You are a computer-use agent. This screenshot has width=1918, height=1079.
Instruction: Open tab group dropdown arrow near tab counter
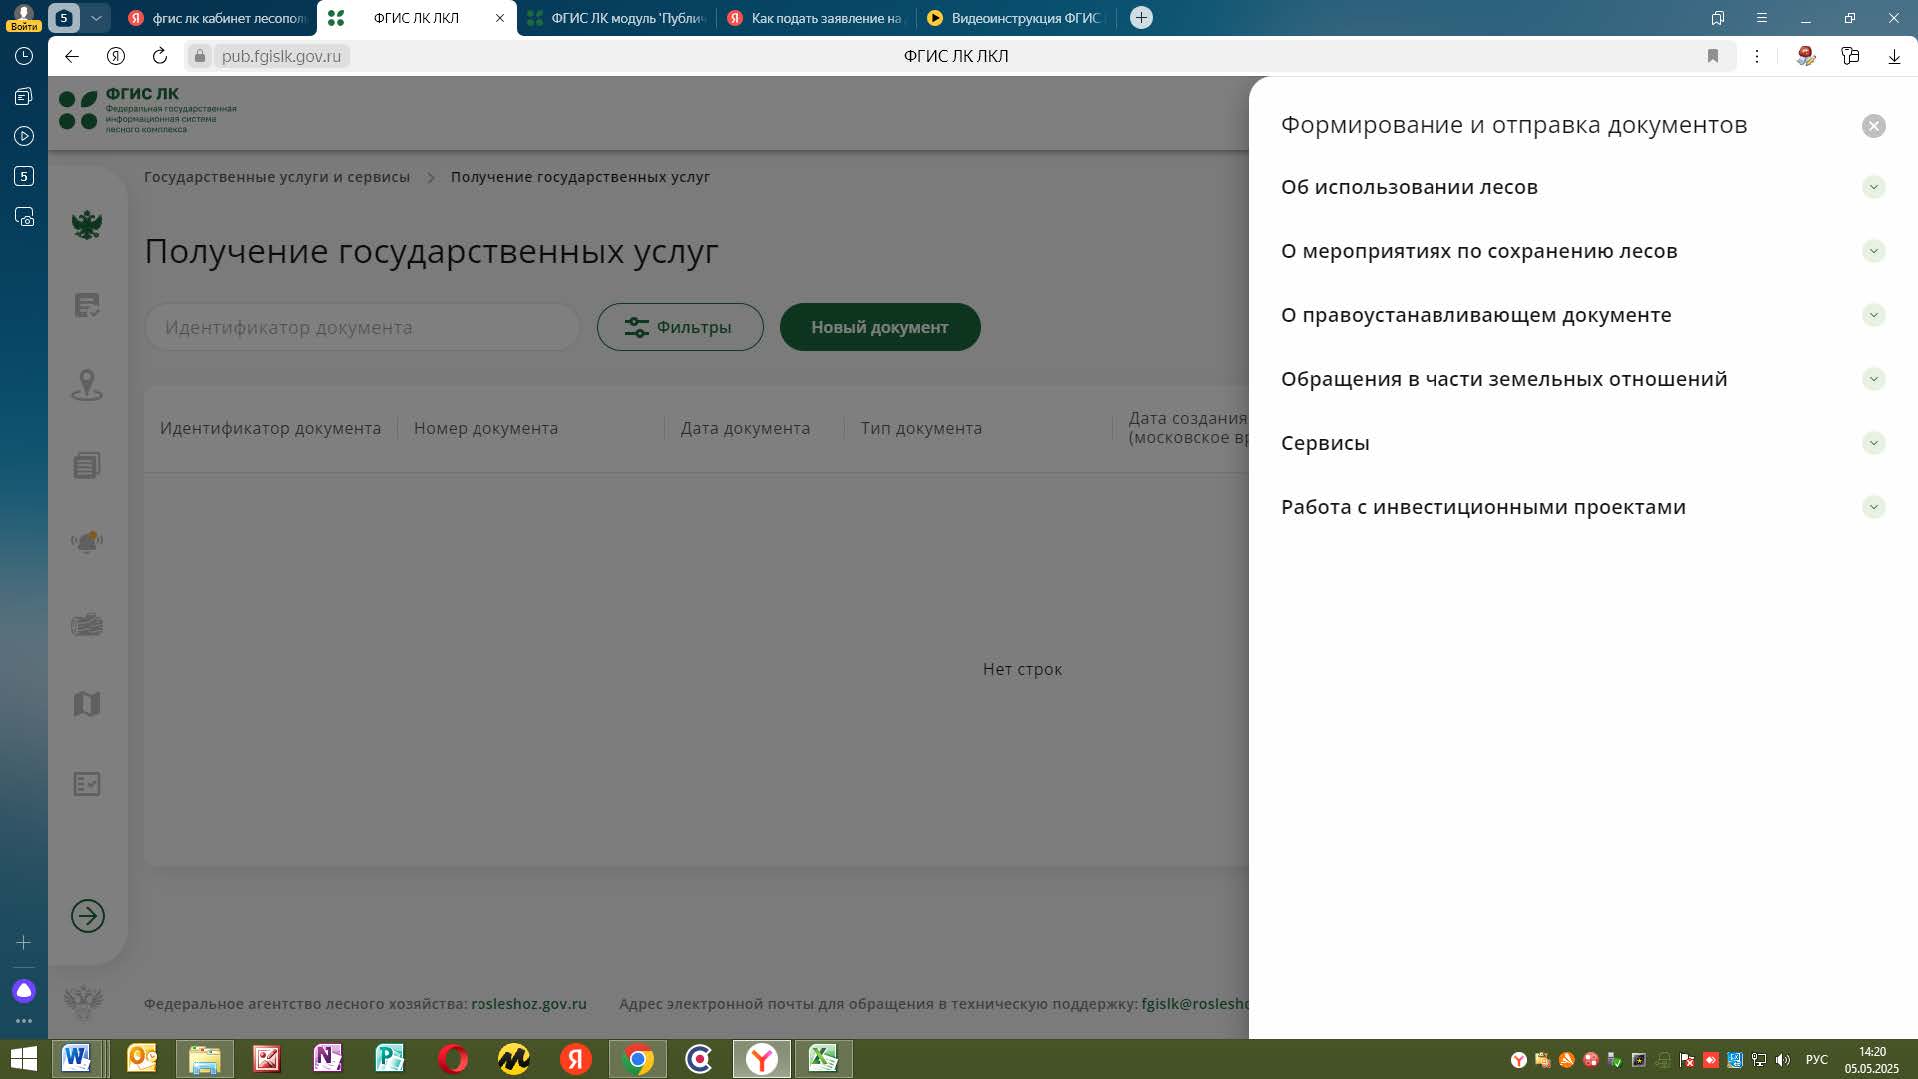[x=96, y=18]
